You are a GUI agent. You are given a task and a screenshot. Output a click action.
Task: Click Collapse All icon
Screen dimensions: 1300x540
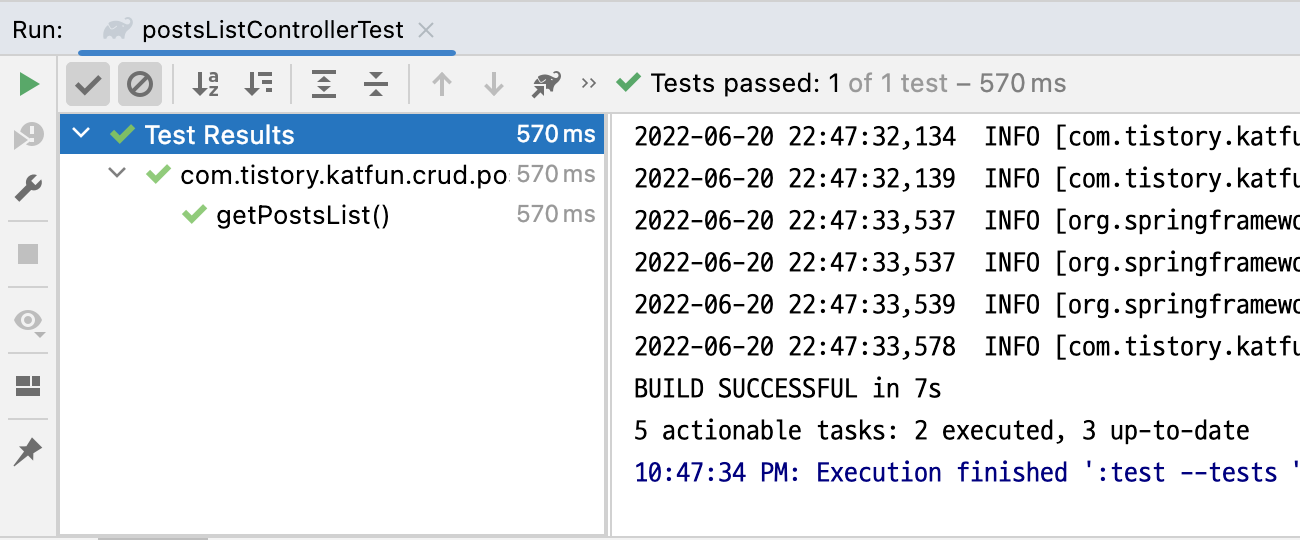click(x=375, y=84)
